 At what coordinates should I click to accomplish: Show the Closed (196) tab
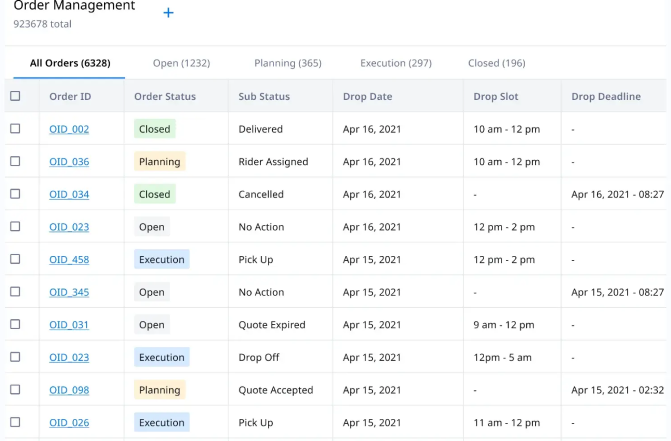496,63
